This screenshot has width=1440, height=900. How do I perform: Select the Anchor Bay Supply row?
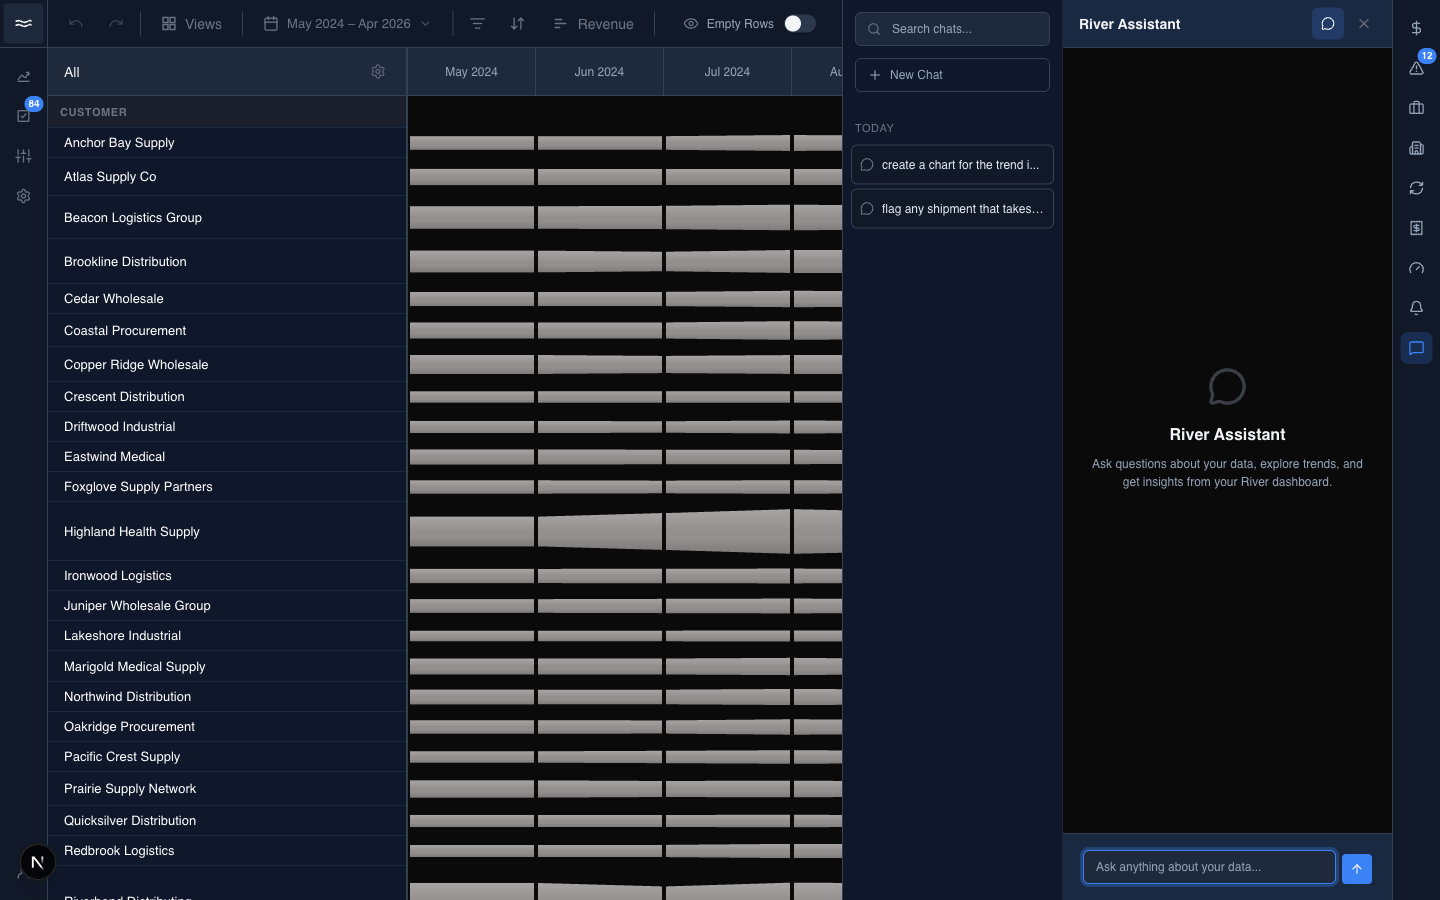tap(227, 143)
